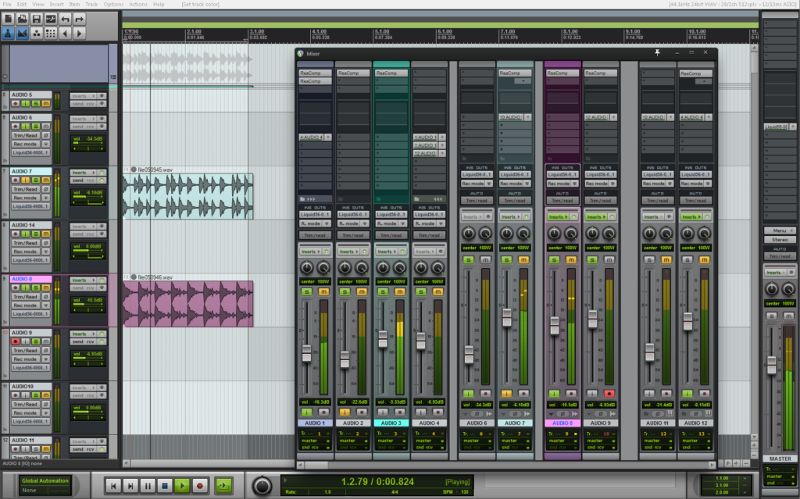Image resolution: width=800 pixels, height=499 pixels.
Task: Disarm recording on the AUDIO 9 mixer strip
Action: point(608,393)
